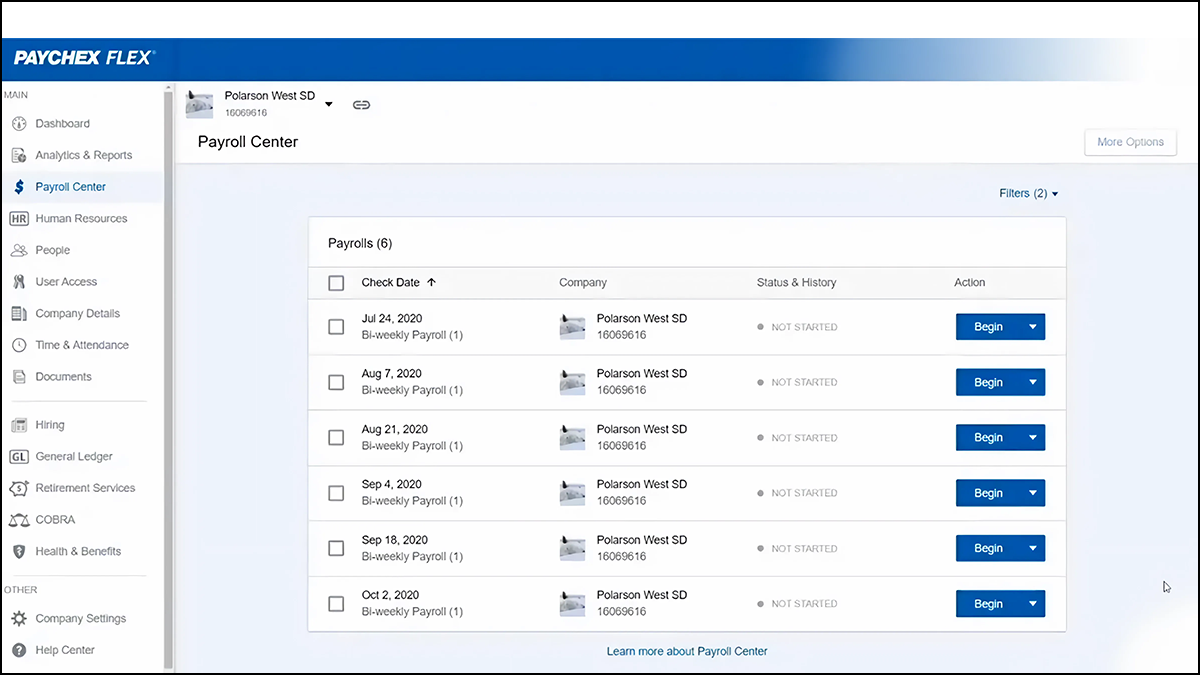1200x675 pixels.
Task: Click the Human Resources HR icon
Action: (18, 219)
